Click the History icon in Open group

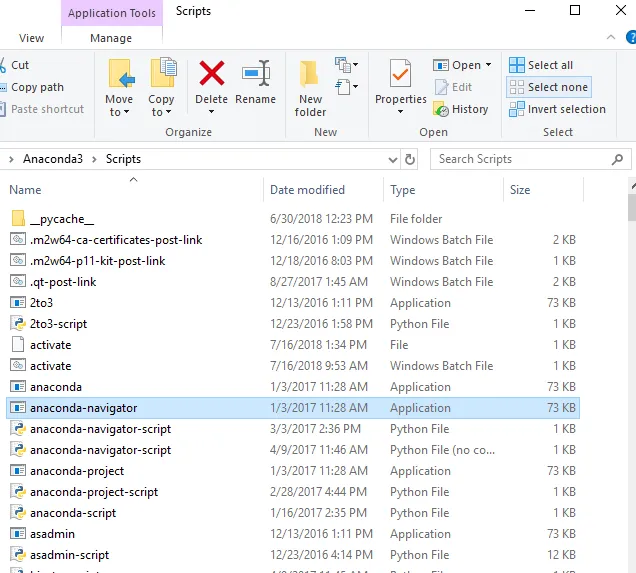[440, 109]
